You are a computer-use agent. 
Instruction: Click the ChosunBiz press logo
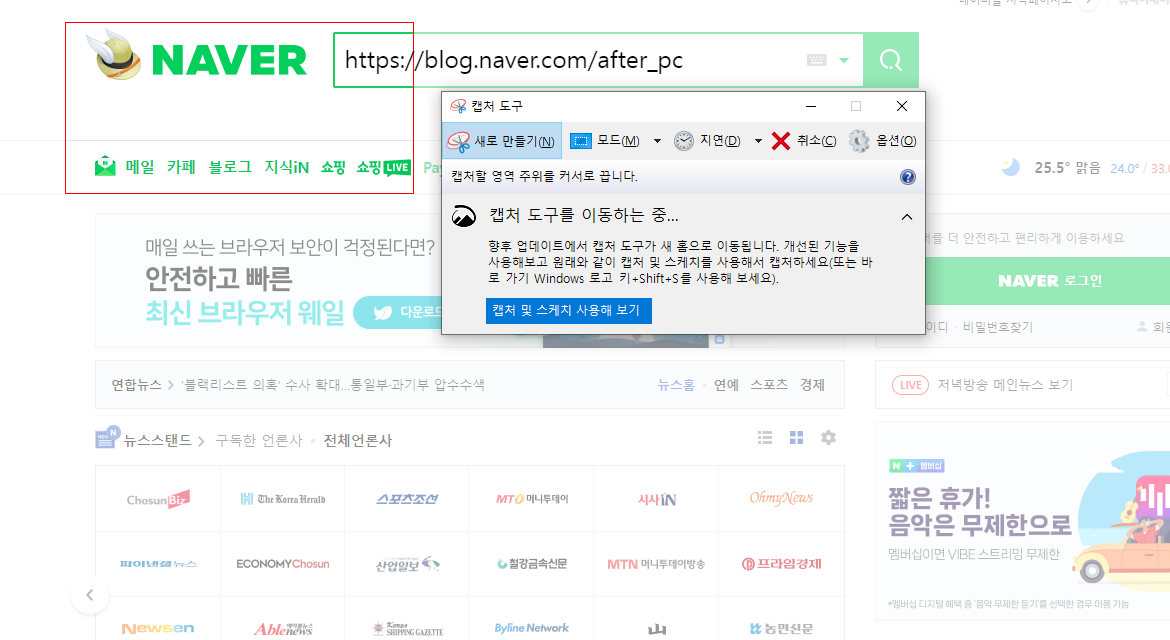[158, 499]
